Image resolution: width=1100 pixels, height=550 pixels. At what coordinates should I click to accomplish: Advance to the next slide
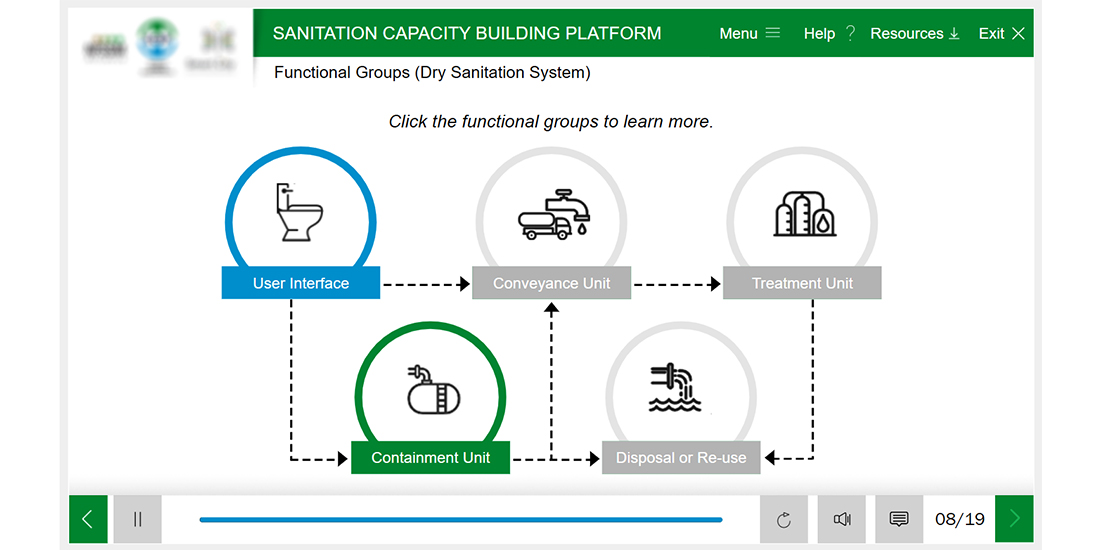(1014, 519)
